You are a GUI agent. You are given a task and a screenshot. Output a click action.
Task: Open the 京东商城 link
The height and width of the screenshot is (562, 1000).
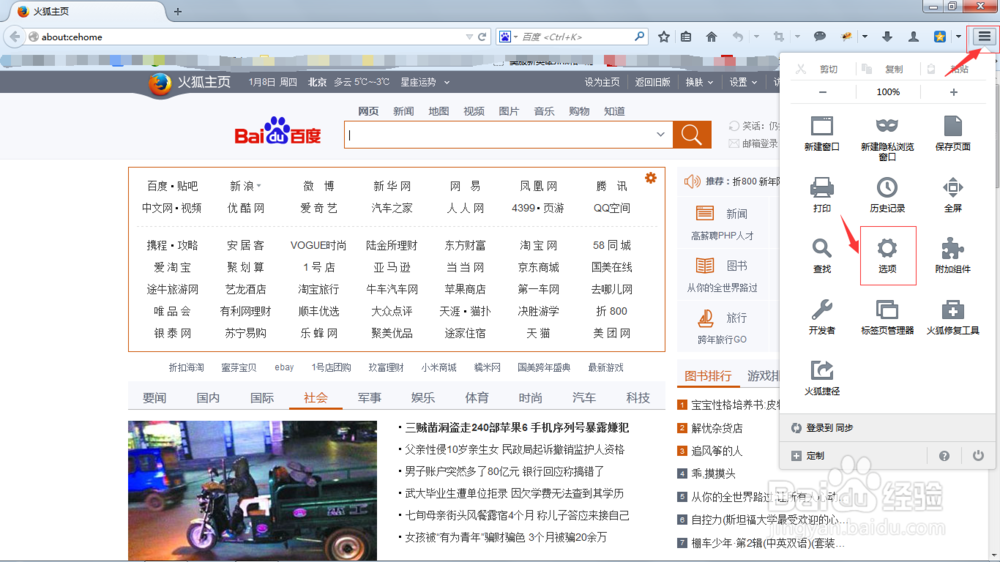point(538,267)
